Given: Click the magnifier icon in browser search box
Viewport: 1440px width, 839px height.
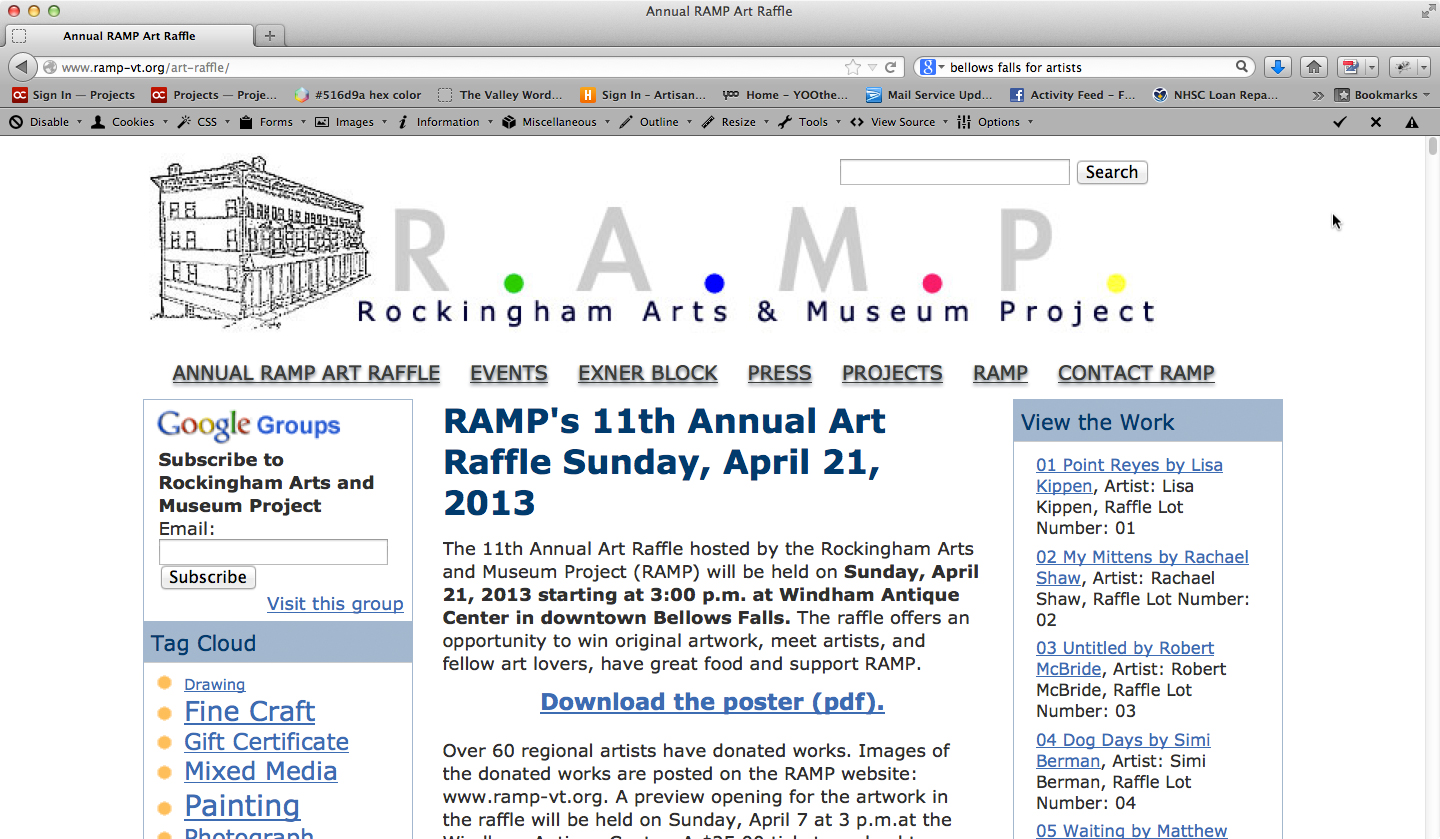Looking at the screenshot, I should (1242, 67).
